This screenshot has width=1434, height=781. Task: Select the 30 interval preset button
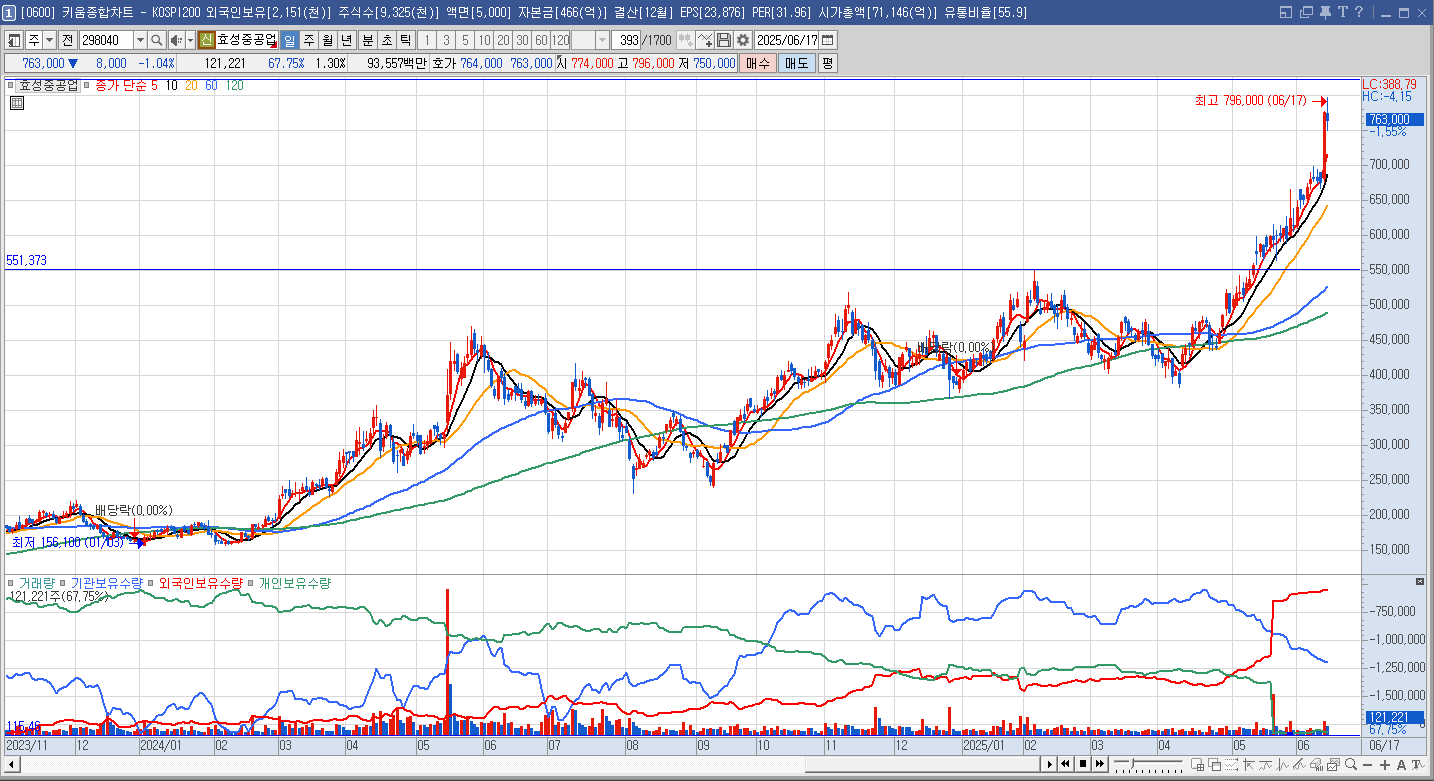pos(522,40)
